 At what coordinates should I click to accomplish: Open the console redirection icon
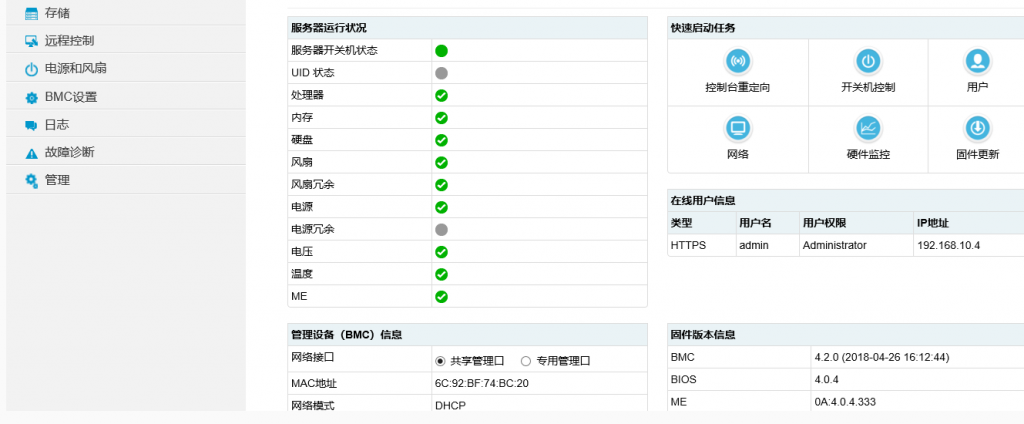click(x=737, y=62)
